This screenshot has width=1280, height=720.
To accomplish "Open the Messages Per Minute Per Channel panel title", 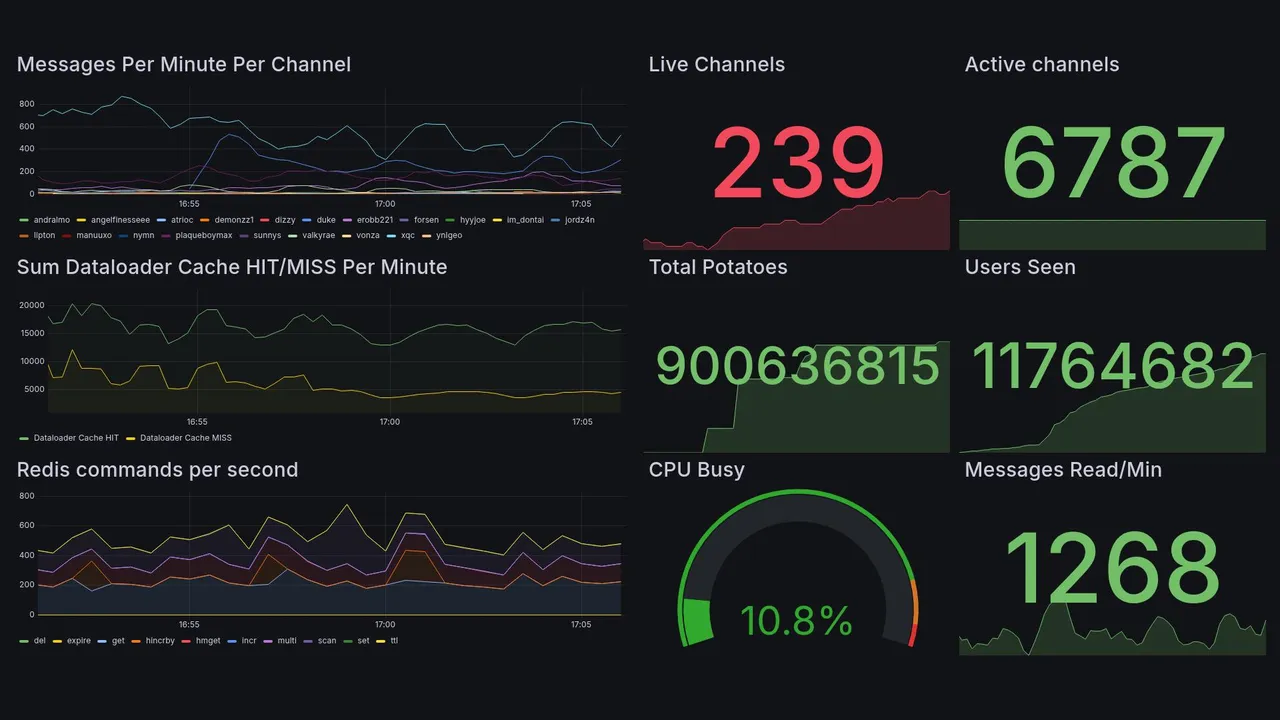I will (184, 64).
